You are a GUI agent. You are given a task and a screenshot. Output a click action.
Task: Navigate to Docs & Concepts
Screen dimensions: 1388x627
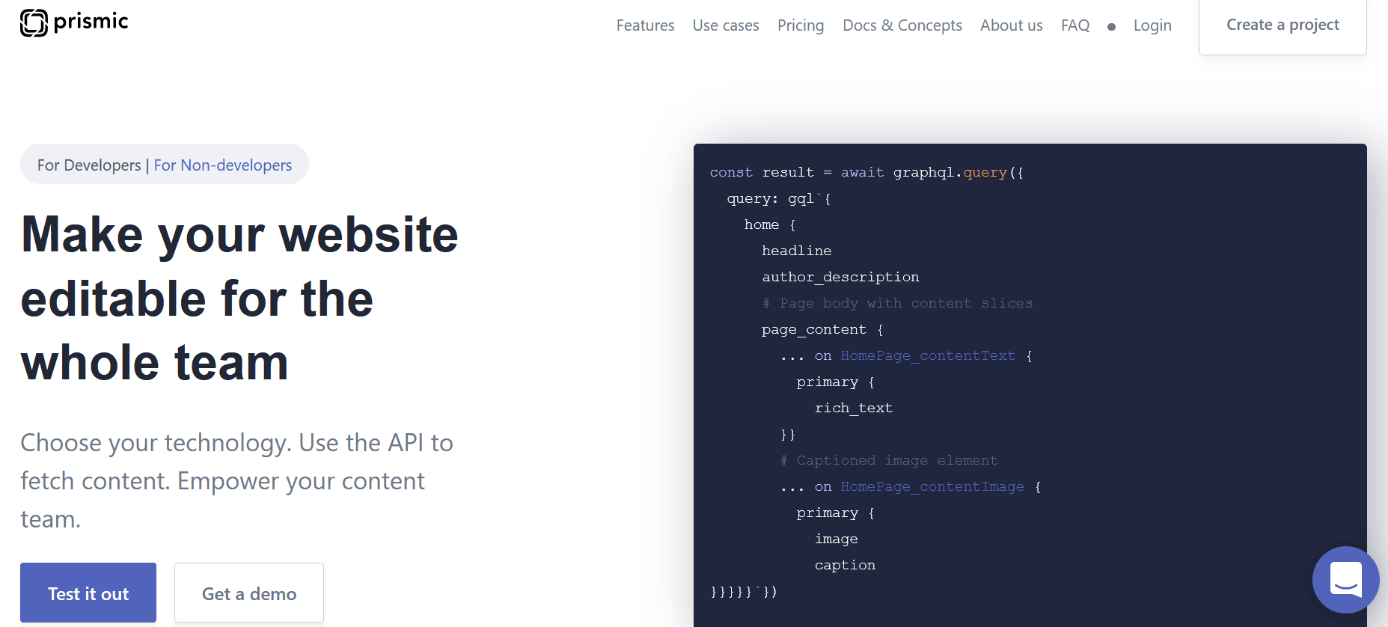[902, 26]
